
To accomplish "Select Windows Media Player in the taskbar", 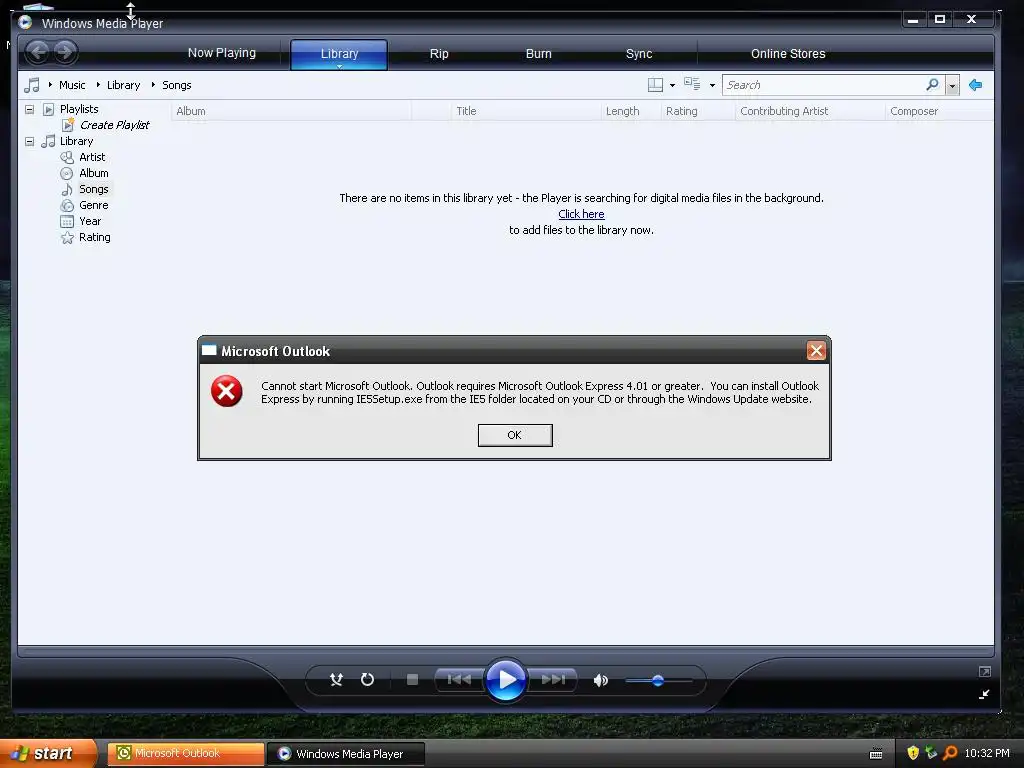I will point(347,754).
